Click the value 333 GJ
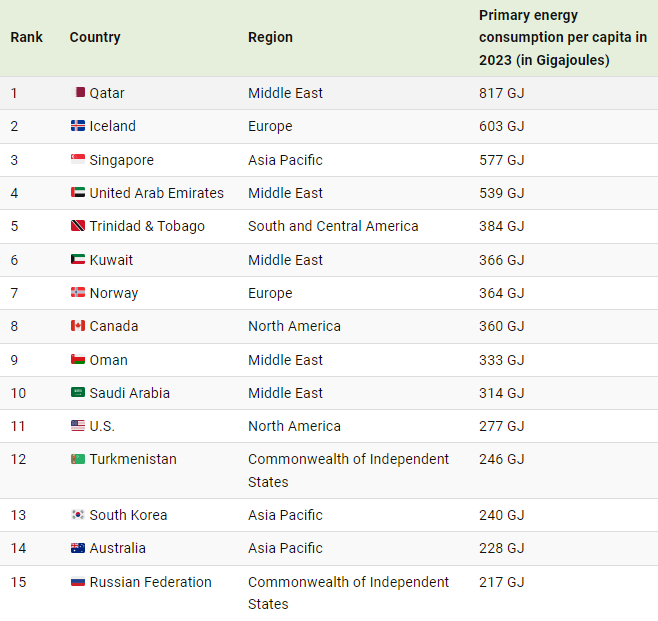This screenshot has width=658, height=621. point(502,360)
